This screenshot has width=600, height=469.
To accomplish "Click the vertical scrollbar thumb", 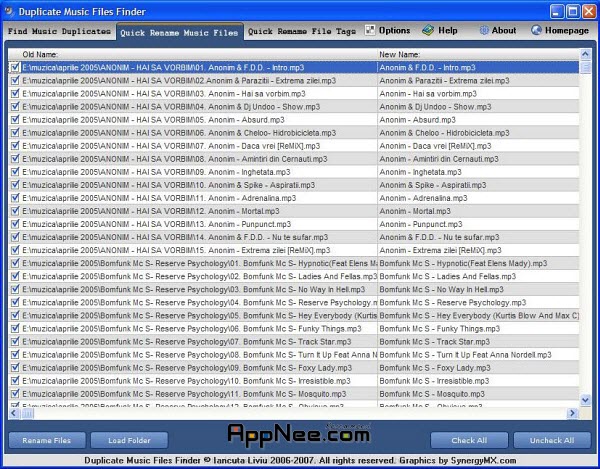I will pyautogui.click(x=585, y=67).
